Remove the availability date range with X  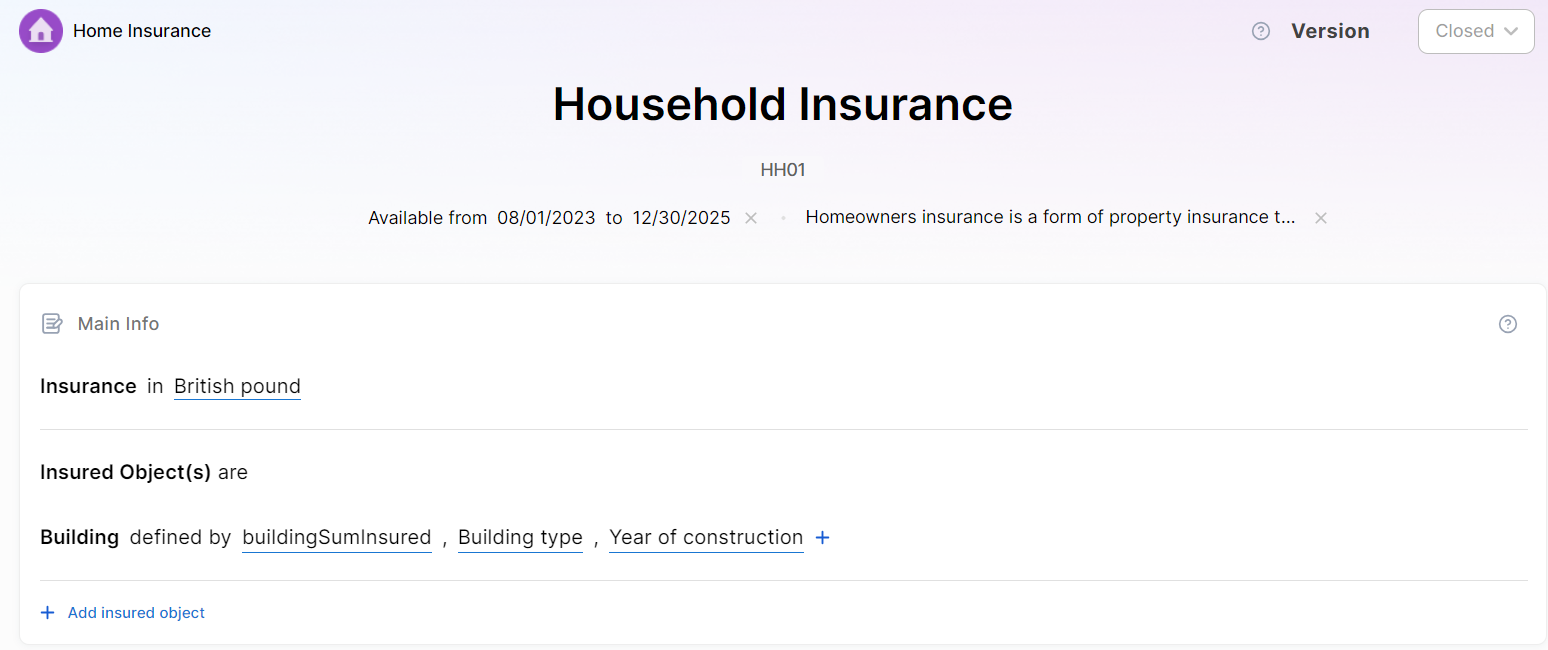(751, 218)
